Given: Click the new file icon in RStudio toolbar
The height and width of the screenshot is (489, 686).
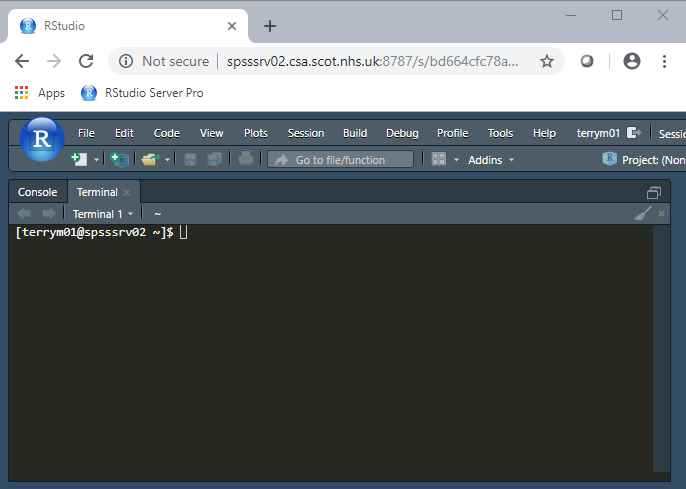Looking at the screenshot, I should [79, 160].
